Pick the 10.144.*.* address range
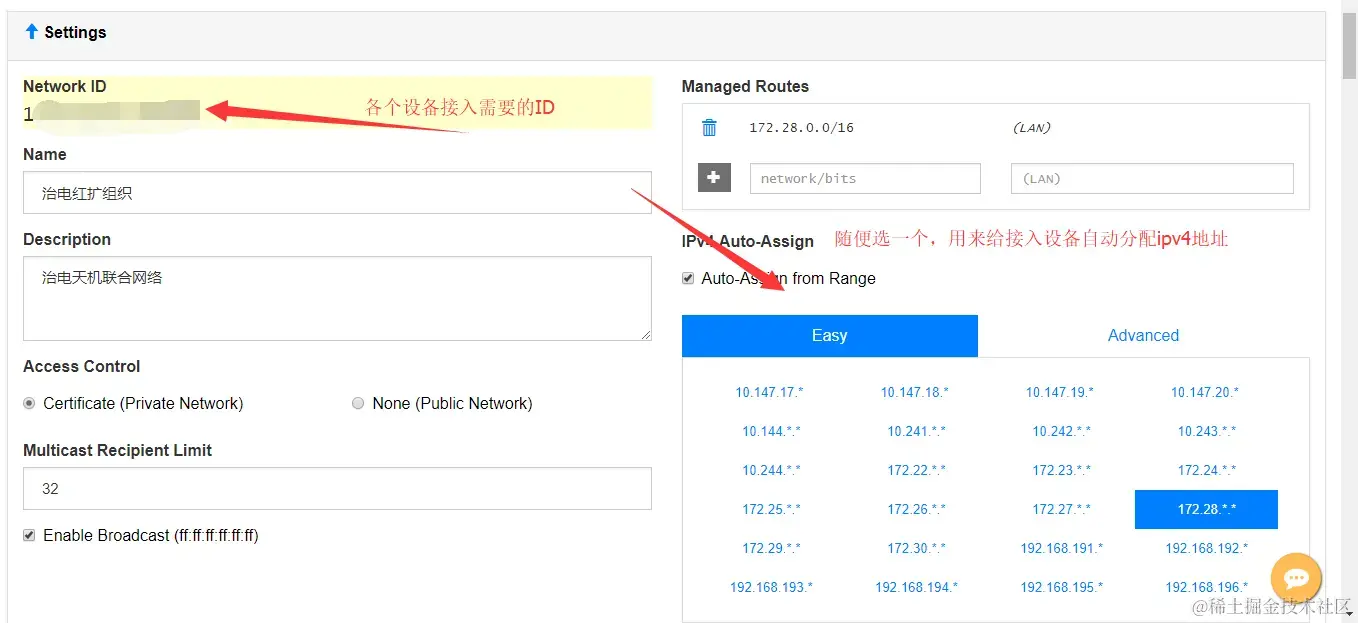The image size is (1358, 623). 771,431
